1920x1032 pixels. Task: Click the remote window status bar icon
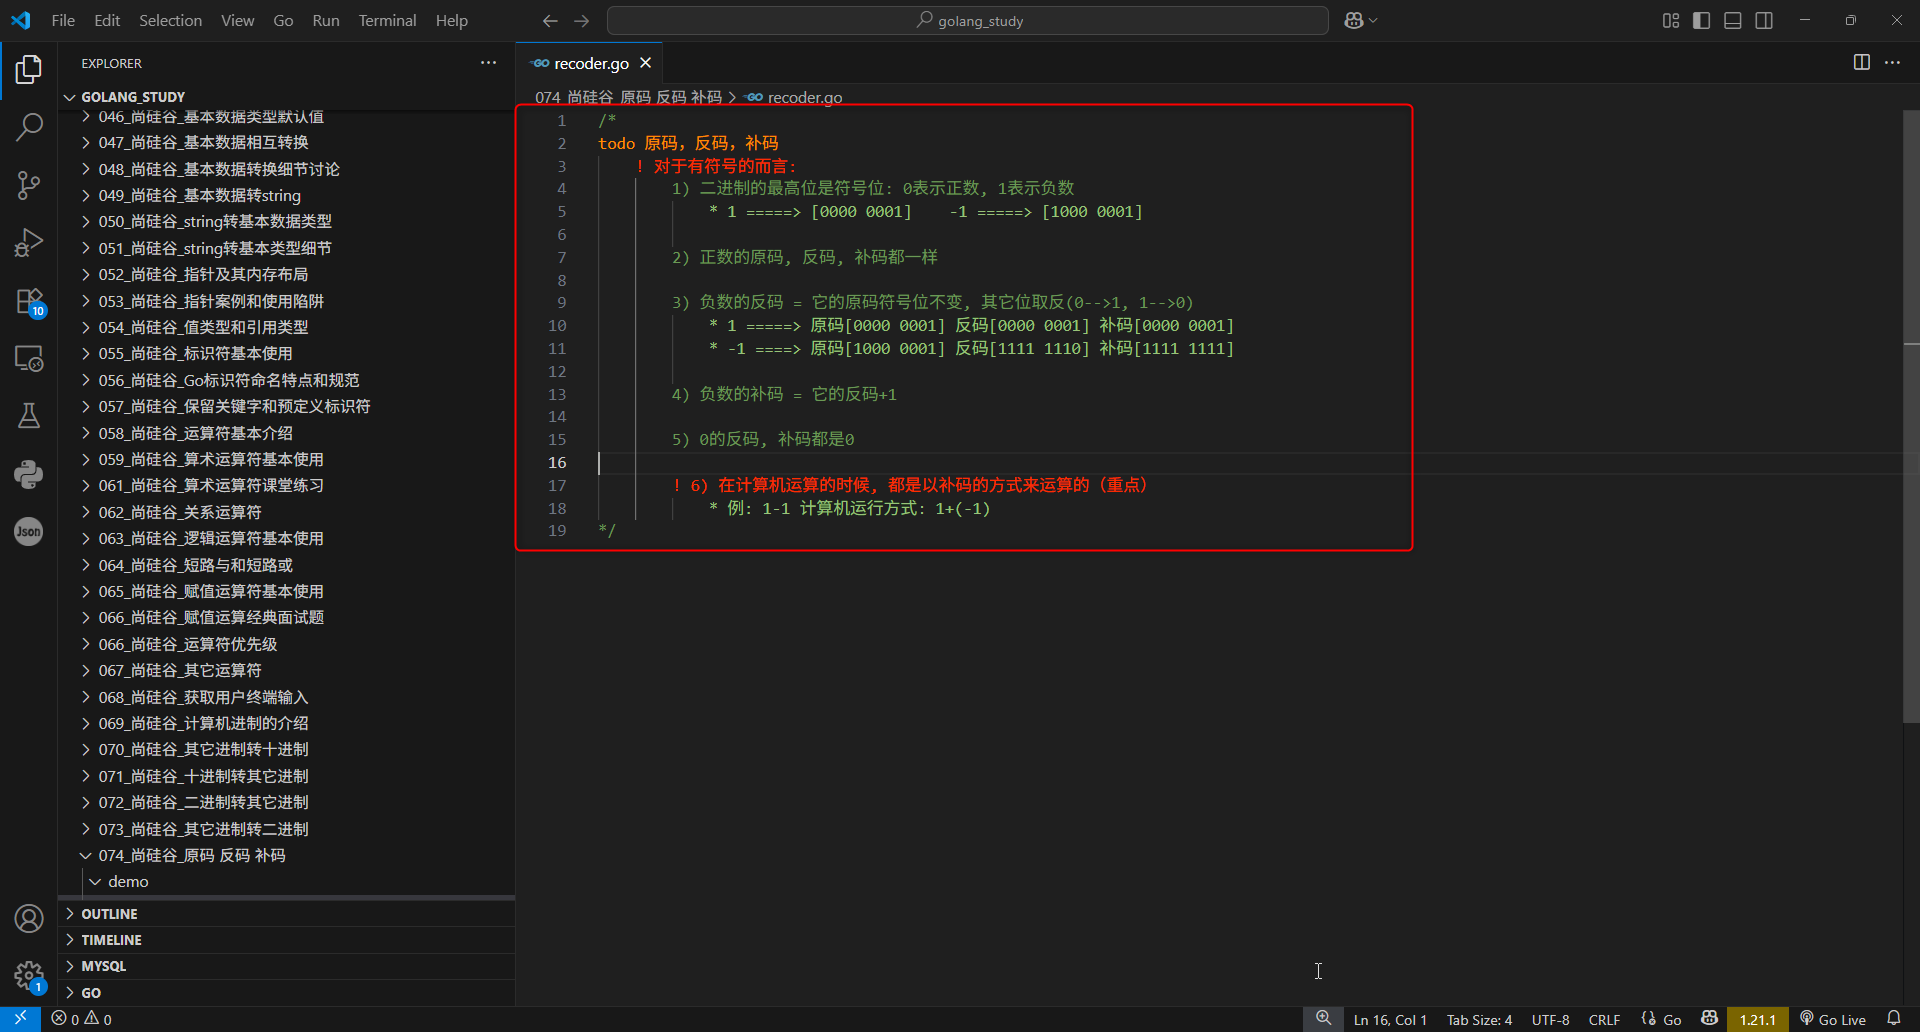click(x=20, y=1019)
